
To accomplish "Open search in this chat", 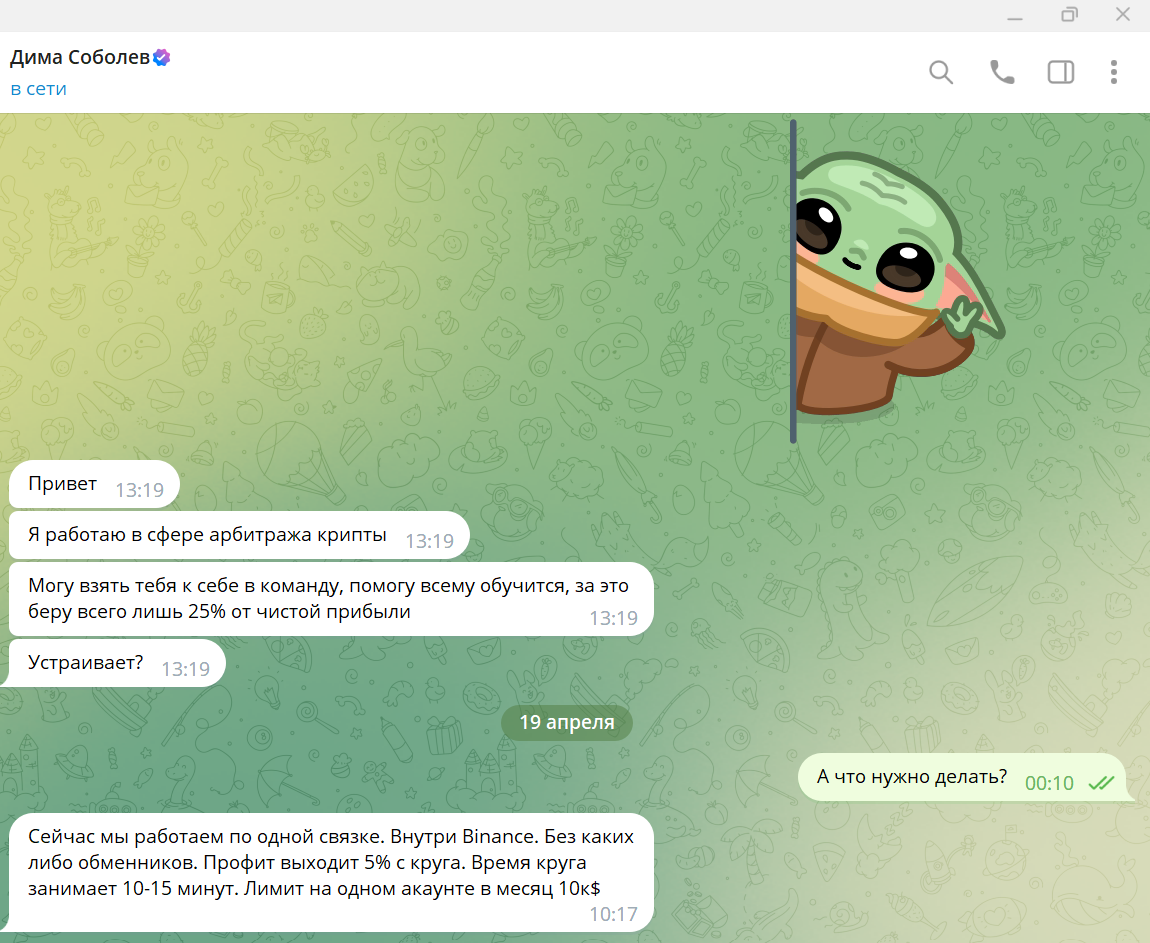I will click(x=941, y=73).
